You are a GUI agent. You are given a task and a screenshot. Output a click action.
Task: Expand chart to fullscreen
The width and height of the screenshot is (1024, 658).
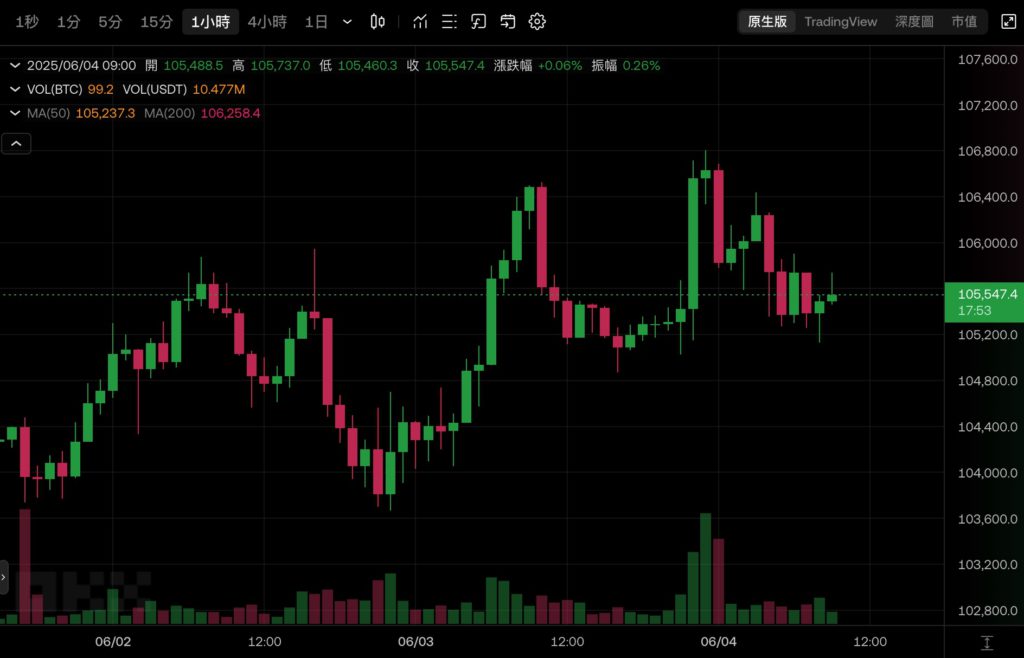tap(1007, 21)
